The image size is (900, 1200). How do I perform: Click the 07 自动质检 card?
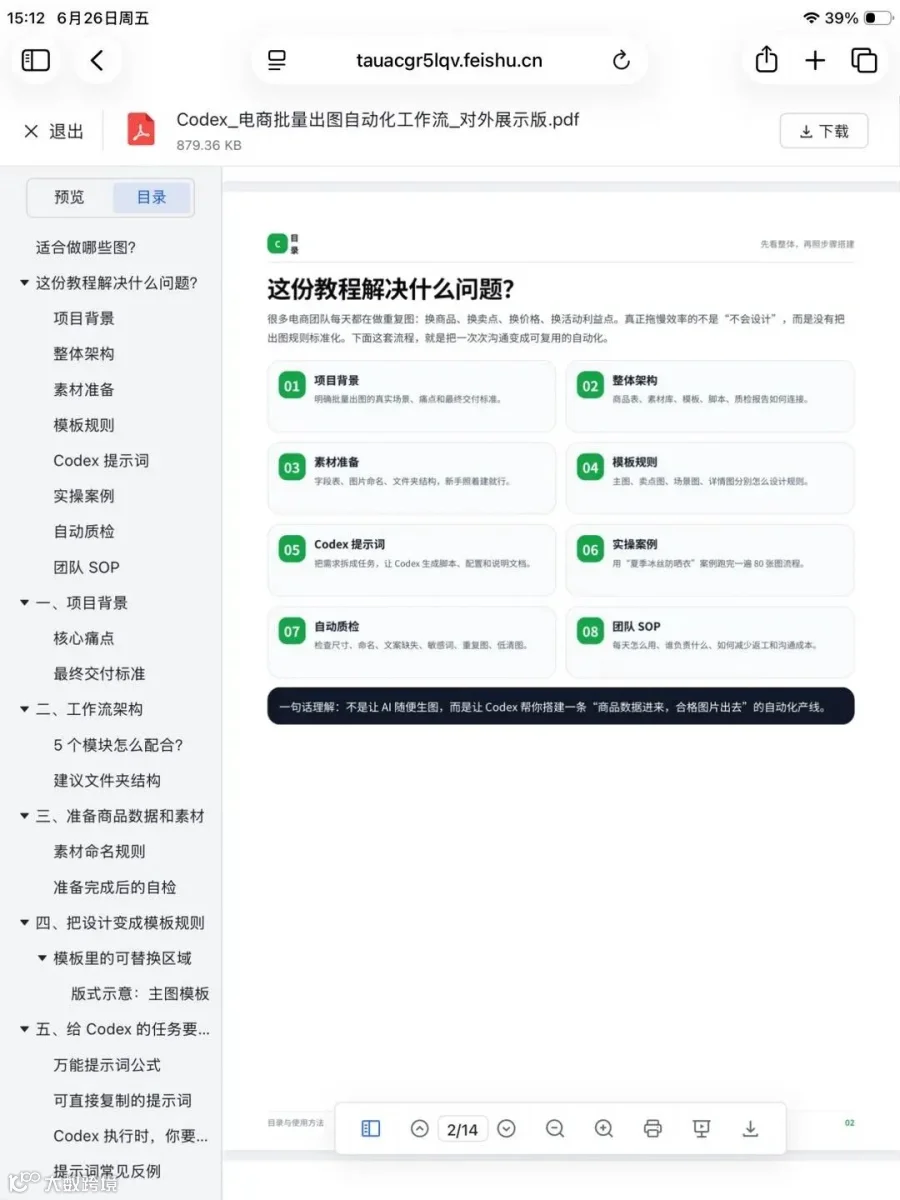point(411,642)
